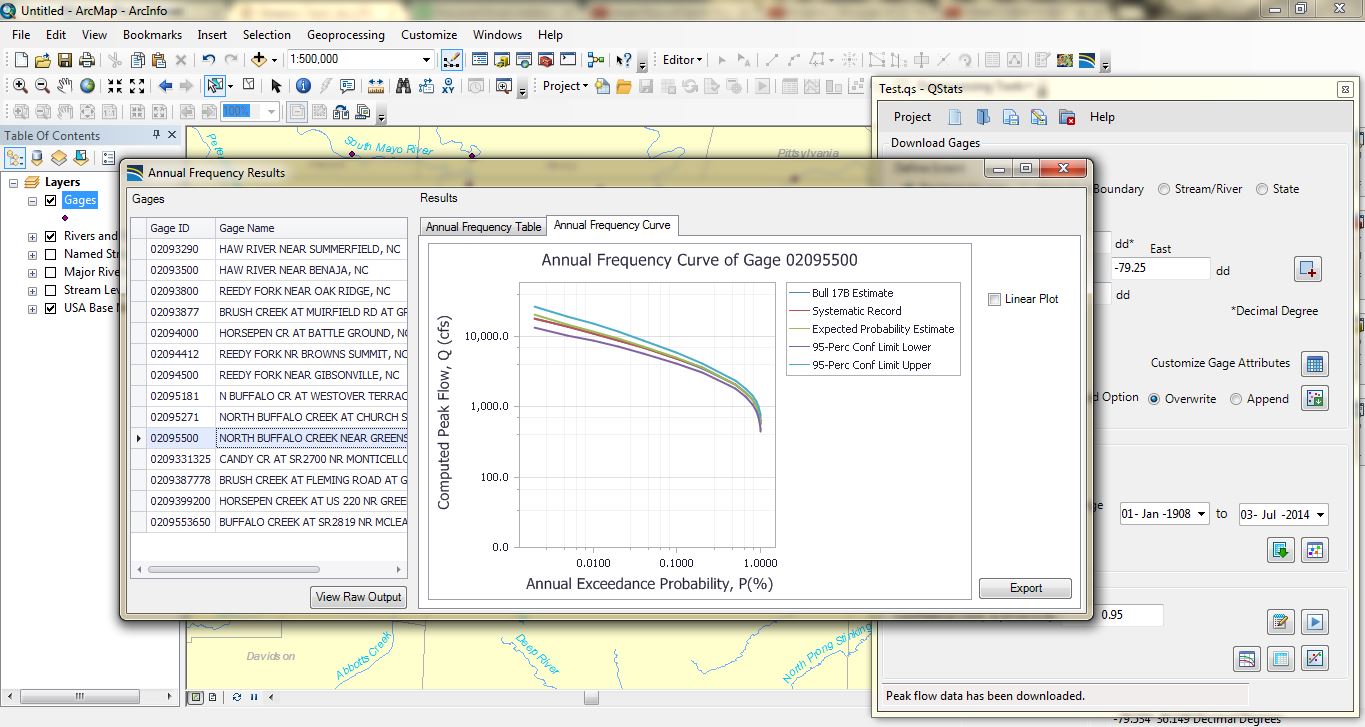Click the Zoom In tool in ArcMap
The image size is (1365, 727).
(x=18, y=85)
